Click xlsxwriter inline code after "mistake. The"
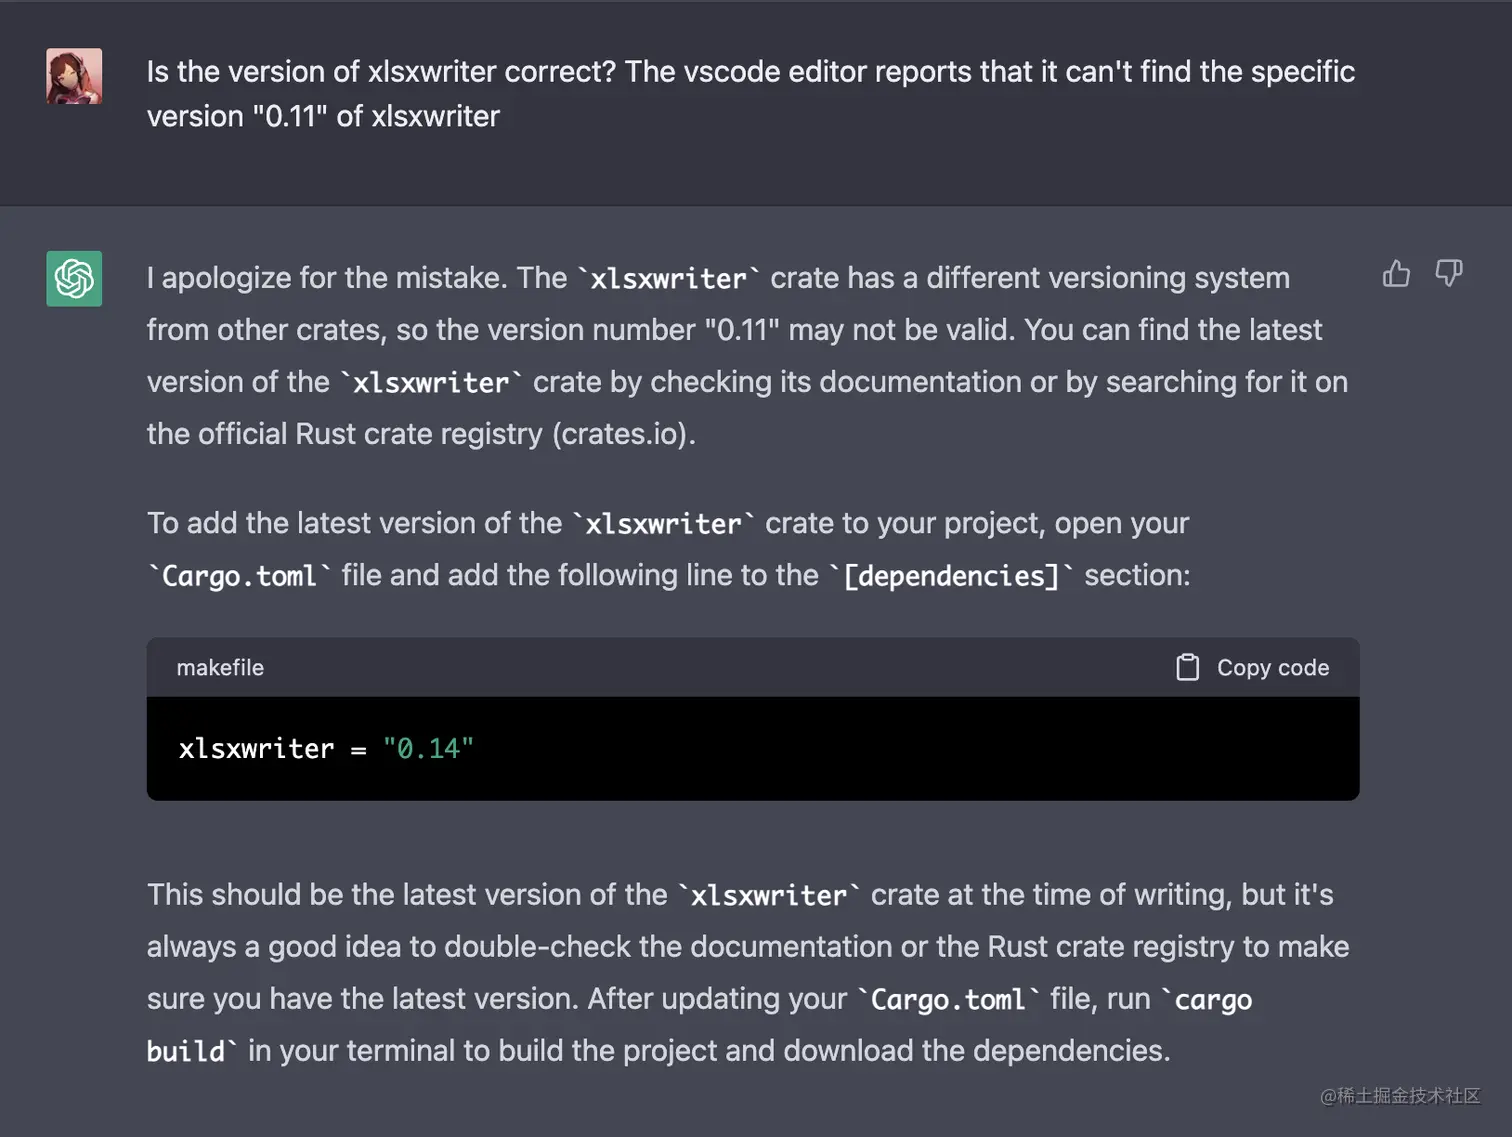 pyautogui.click(x=668, y=278)
